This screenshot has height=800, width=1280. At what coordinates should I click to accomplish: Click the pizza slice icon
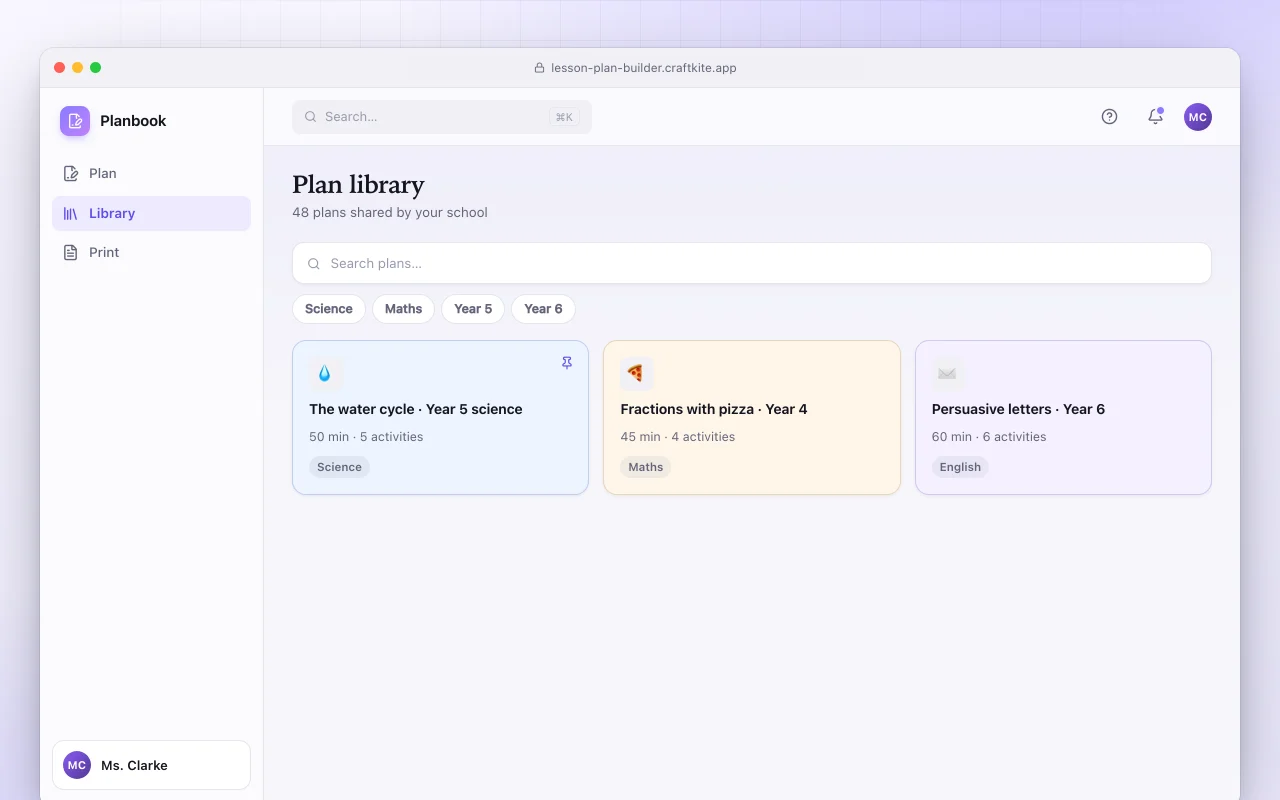coord(636,373)
